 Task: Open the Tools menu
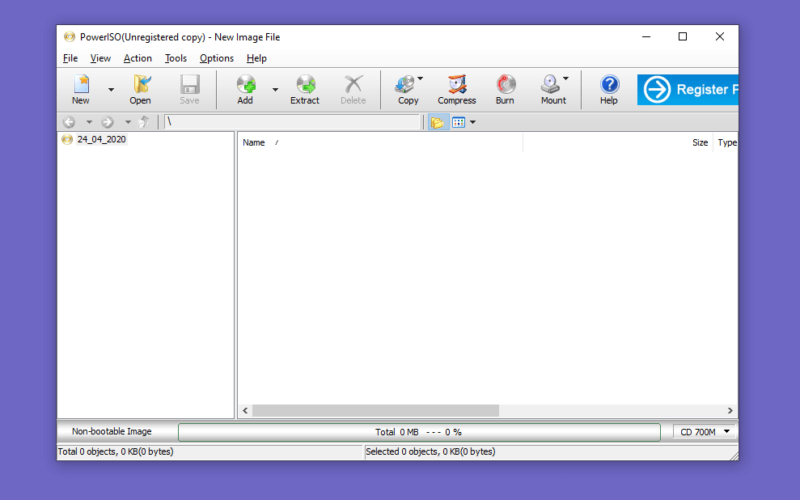(x=176, y=58)
